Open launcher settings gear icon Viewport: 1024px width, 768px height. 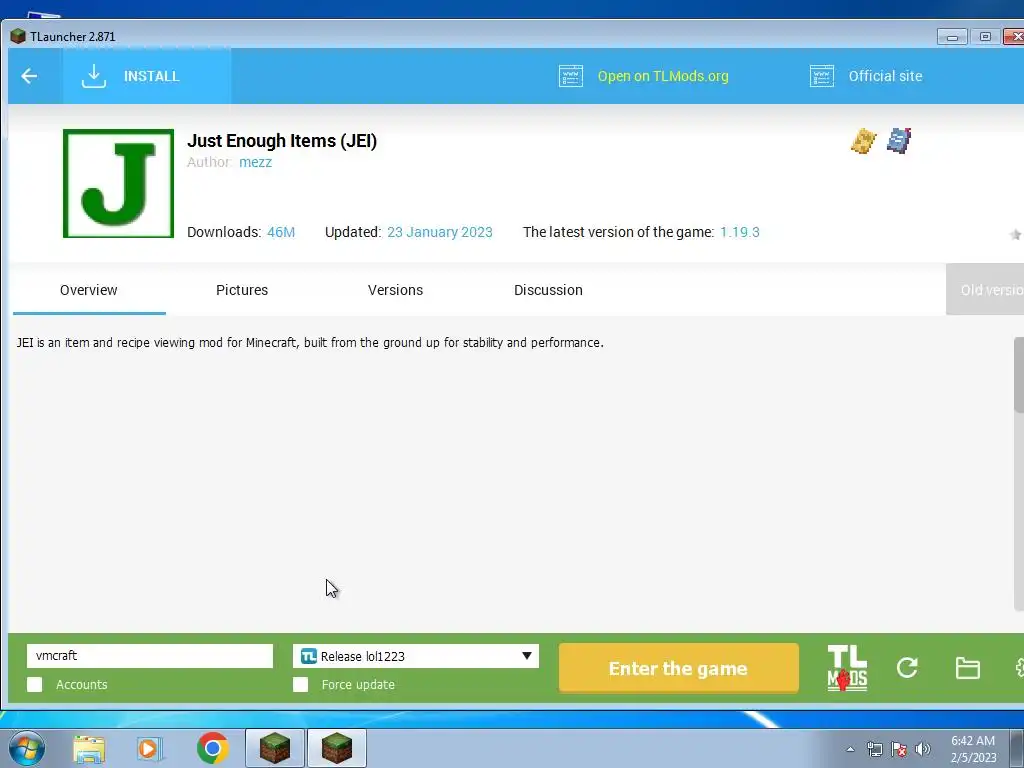pos(1019,668)
